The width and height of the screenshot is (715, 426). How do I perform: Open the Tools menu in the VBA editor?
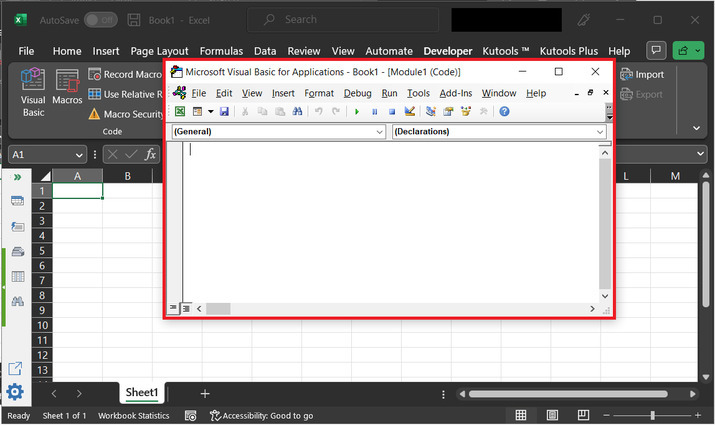tap(418, 93)
